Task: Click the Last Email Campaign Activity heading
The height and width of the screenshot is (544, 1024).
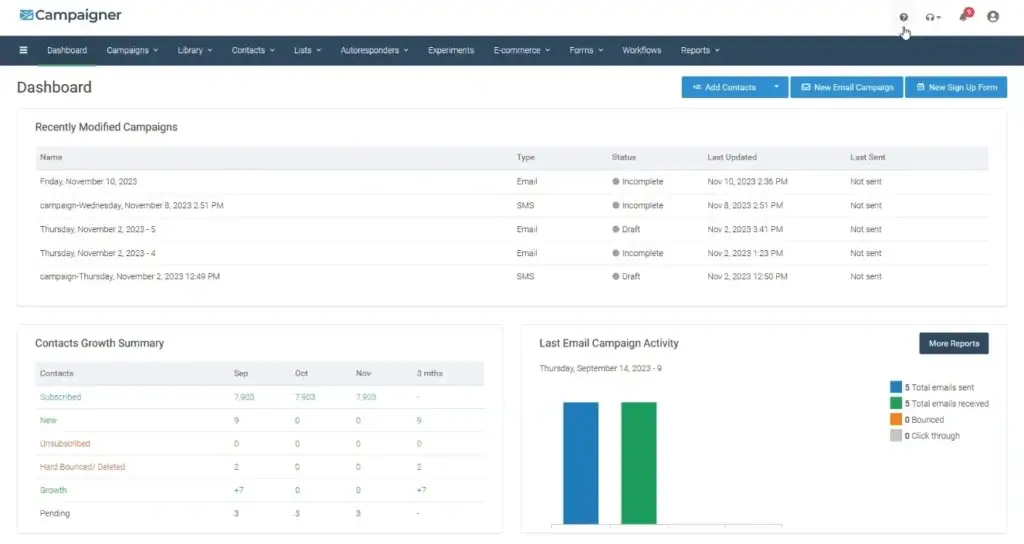Action: click(x=609, y=344)
